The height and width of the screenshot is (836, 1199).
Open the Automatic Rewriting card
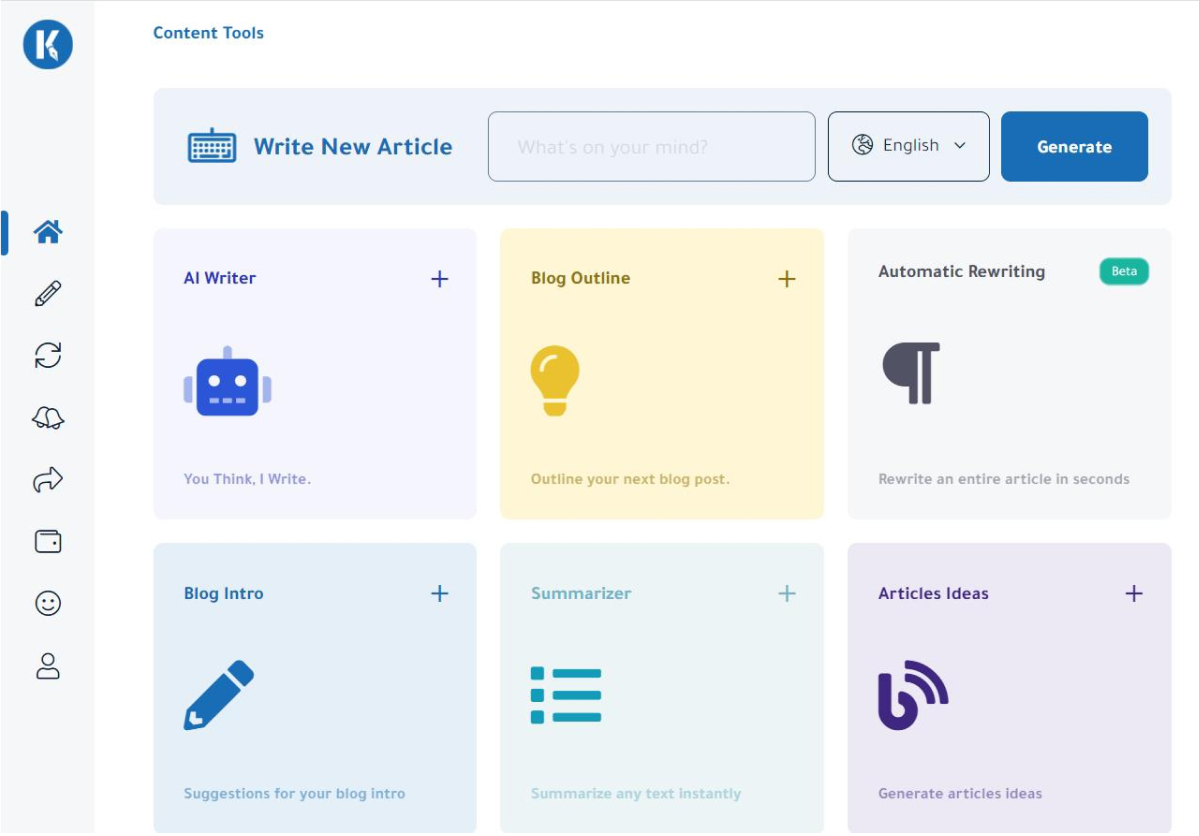pos(1009,373)
